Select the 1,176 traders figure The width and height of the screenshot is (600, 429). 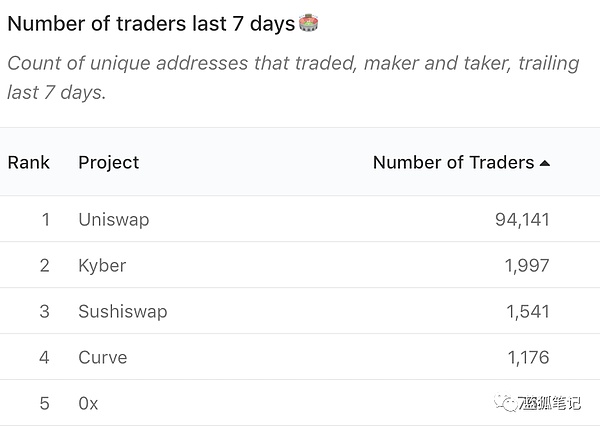pos(527,357)
